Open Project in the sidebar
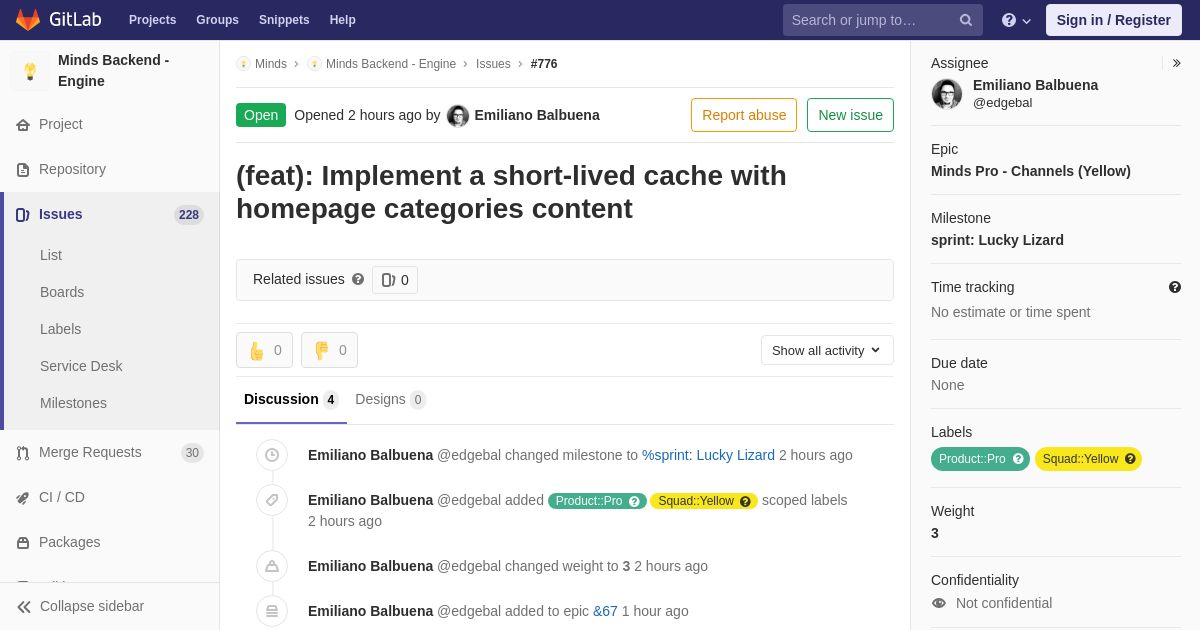This screenshot has height=630, width=1200. coord(61,124)
